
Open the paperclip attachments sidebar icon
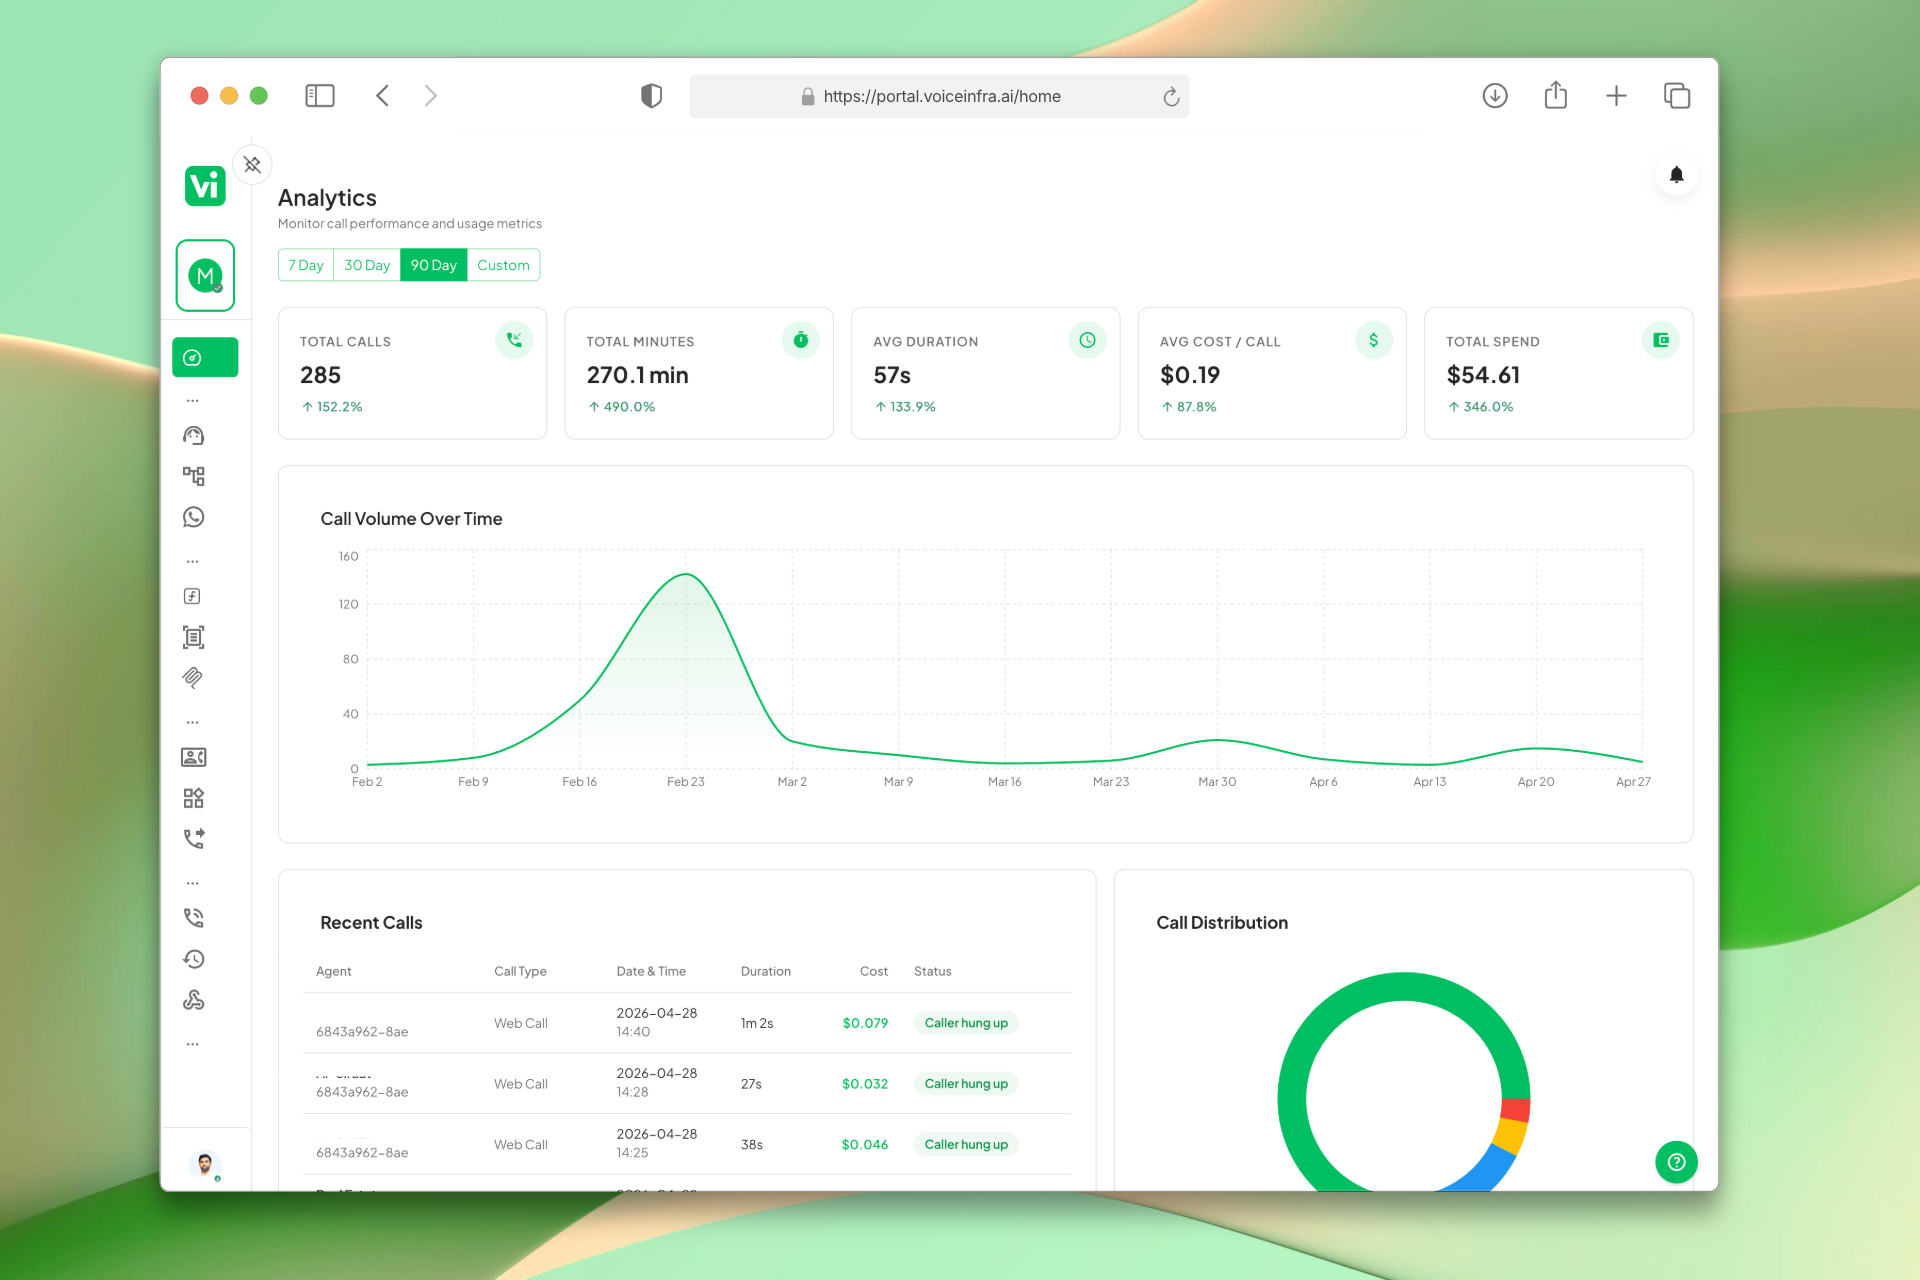(193, 678)
